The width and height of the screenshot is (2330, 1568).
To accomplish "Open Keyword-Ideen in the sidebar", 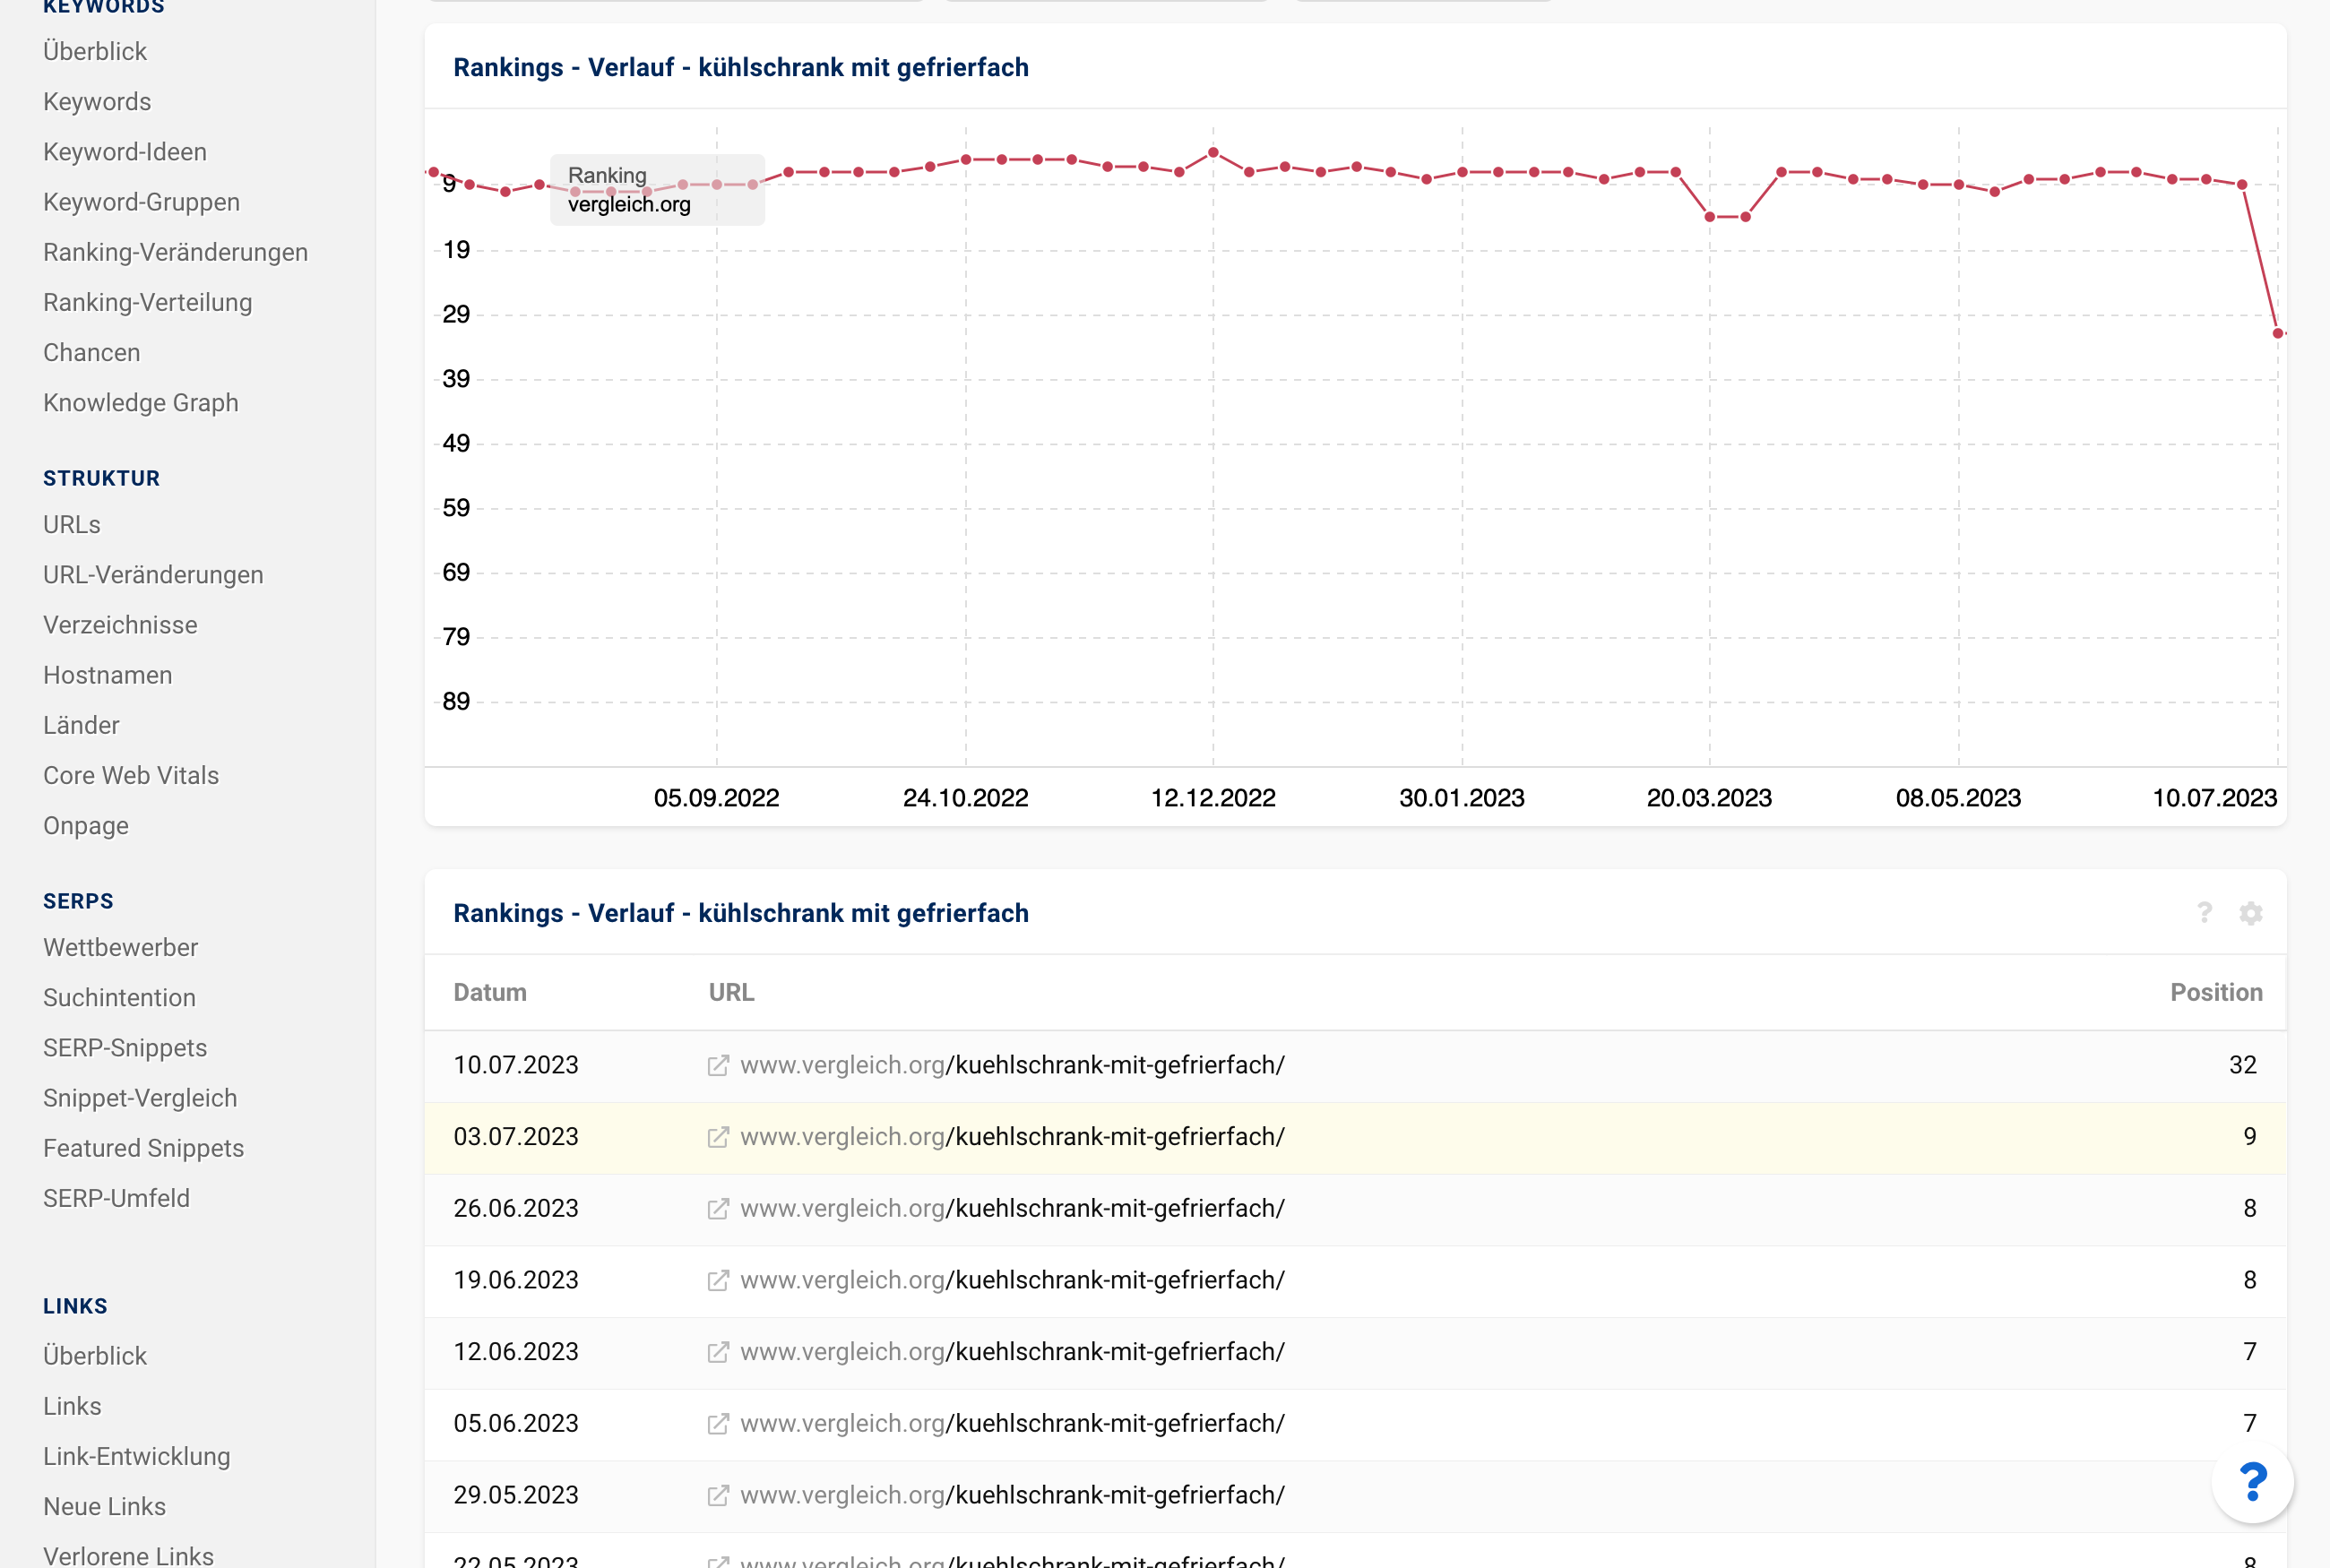I will [x=125, y=152].
